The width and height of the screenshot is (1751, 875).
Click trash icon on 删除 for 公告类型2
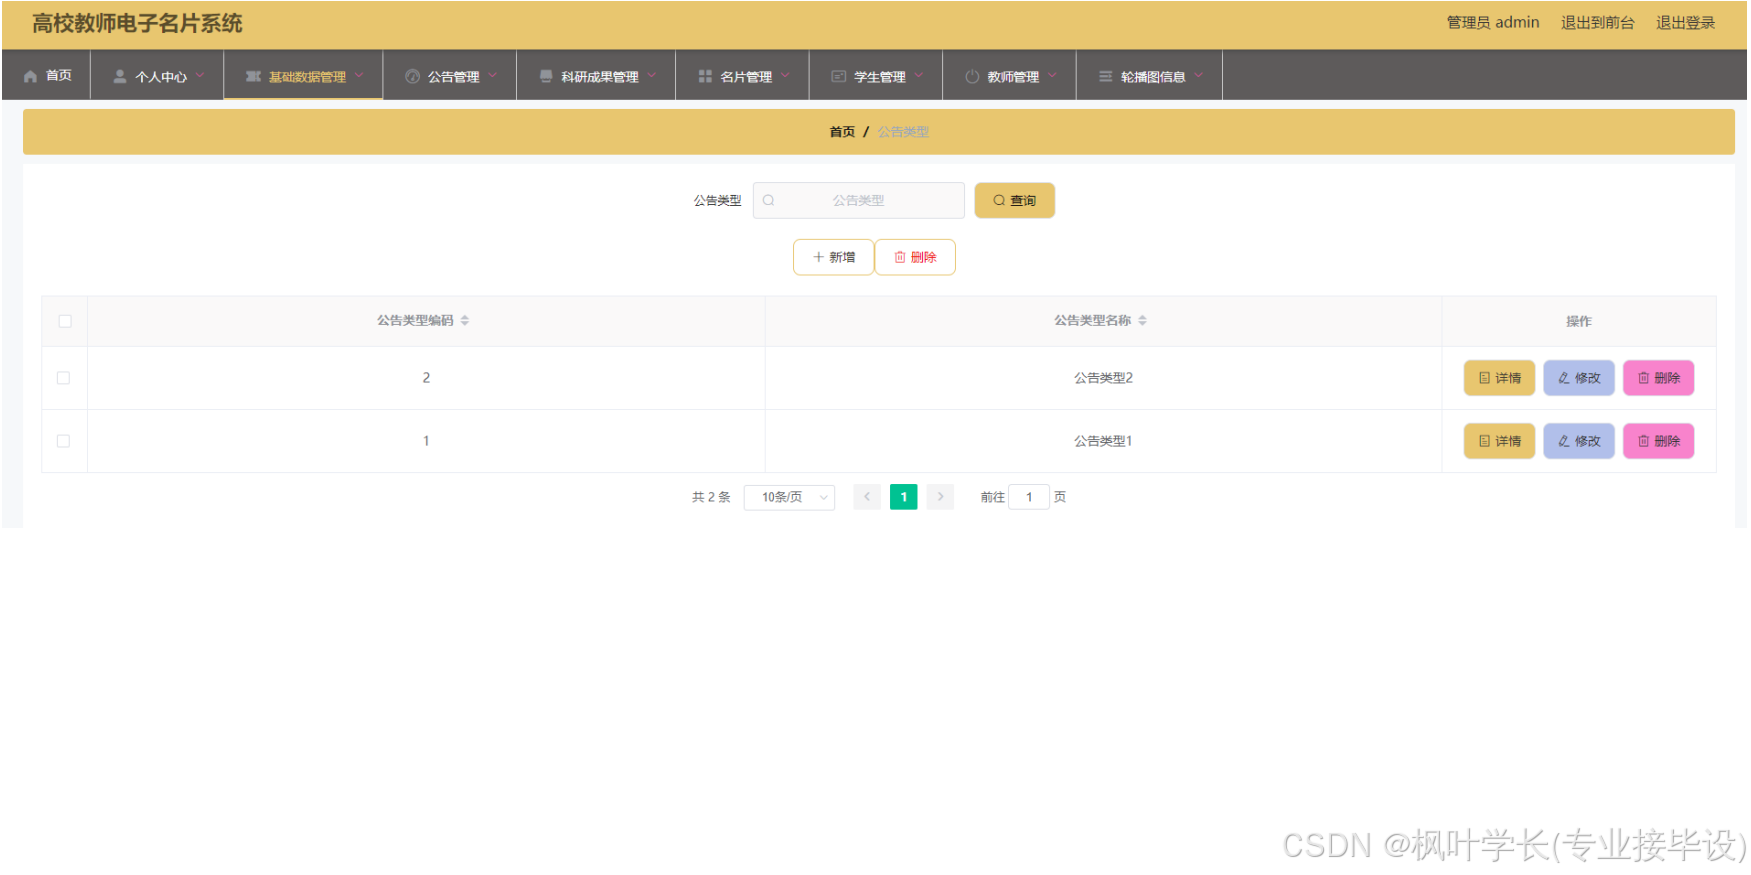1644,378
